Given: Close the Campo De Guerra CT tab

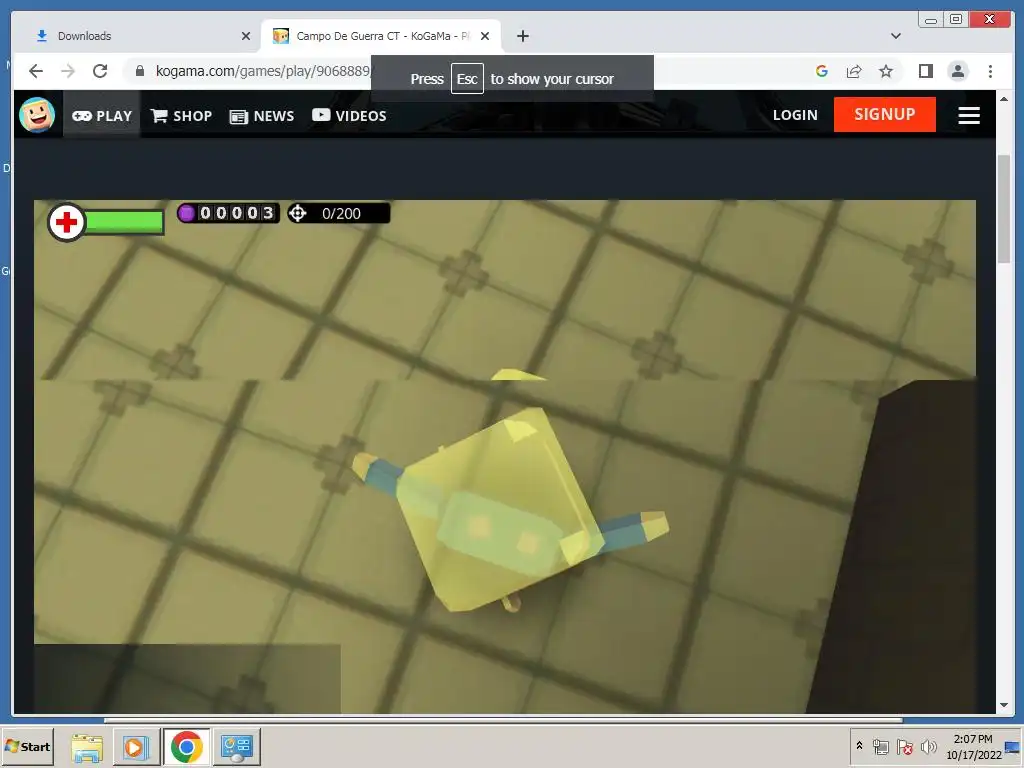Looking at the screenshot, I should point(485,36).
